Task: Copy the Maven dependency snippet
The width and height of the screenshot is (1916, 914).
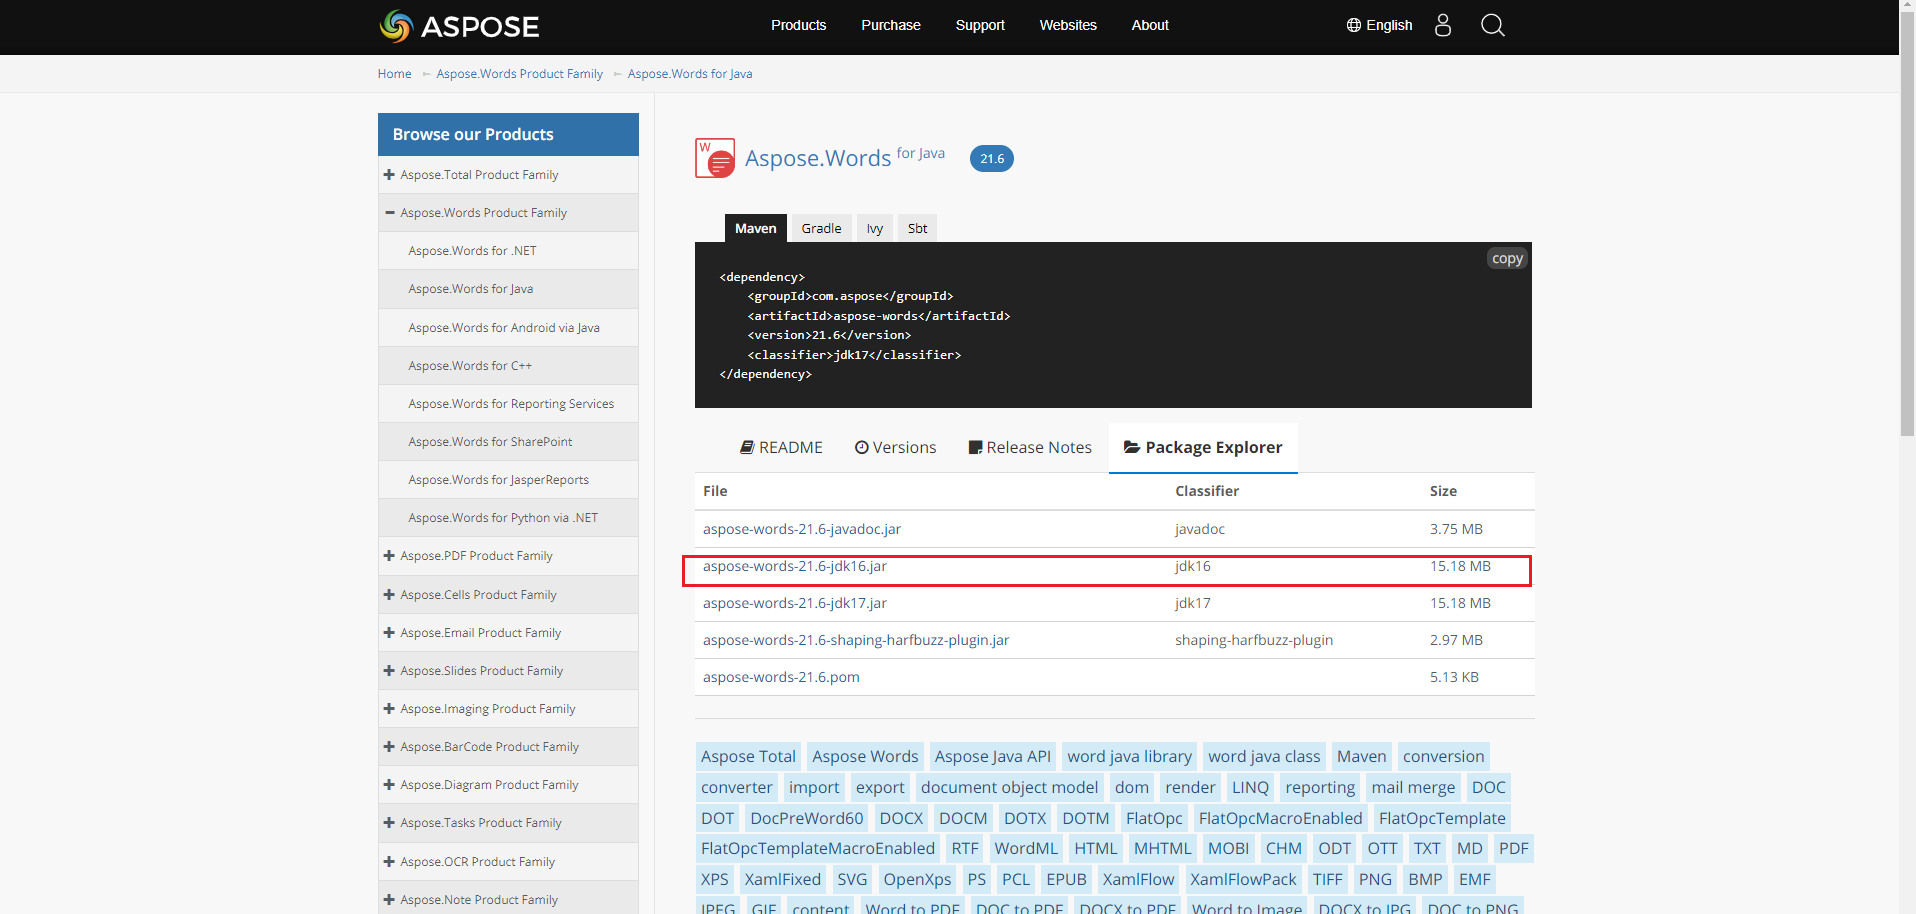Action: (x=1507, y=258)
